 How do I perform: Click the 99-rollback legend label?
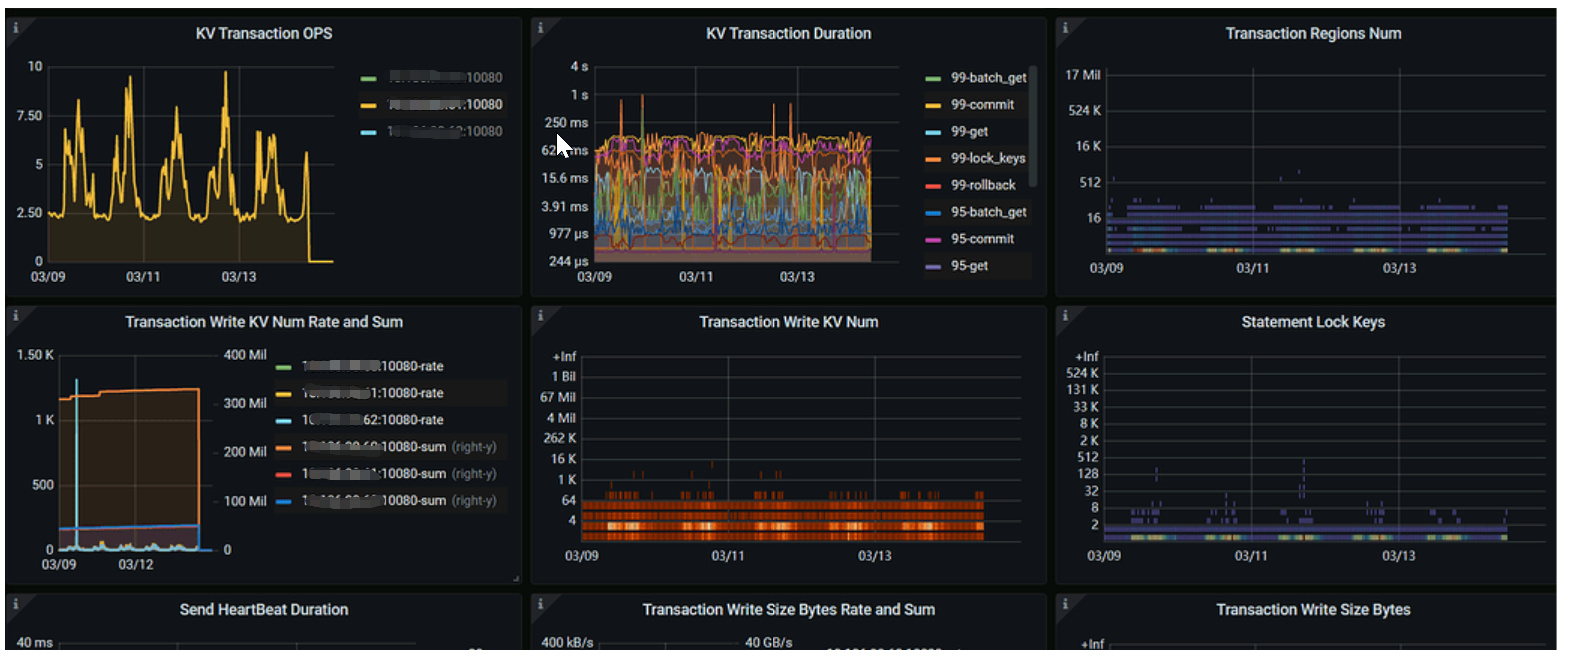(x=982, y=185)
